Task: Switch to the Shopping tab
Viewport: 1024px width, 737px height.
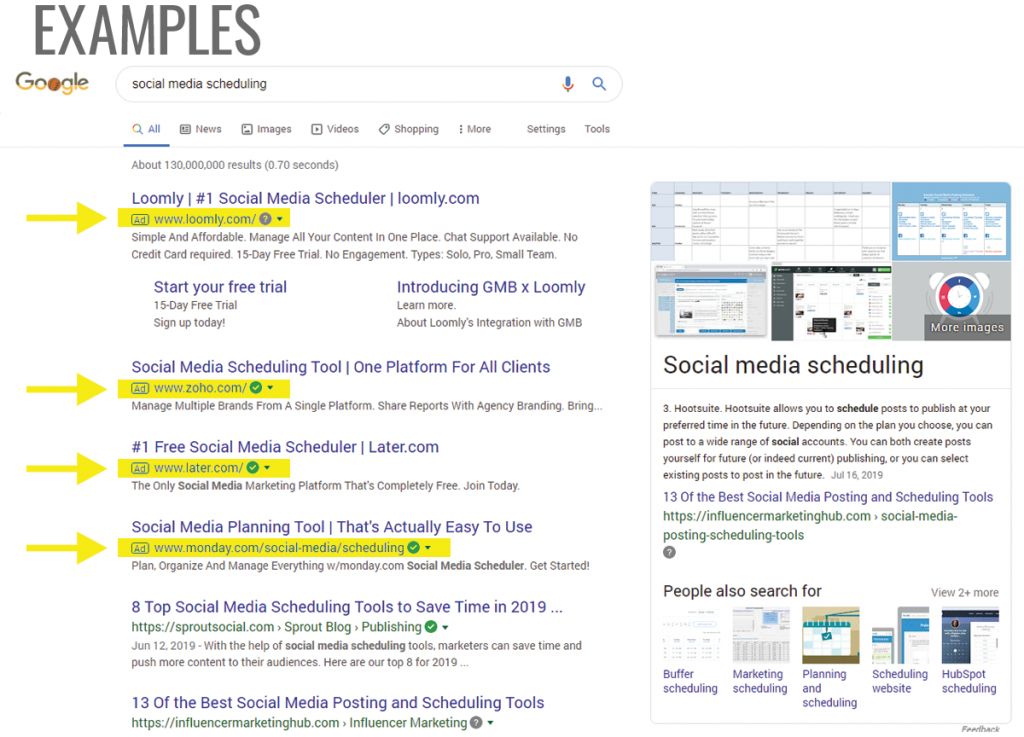Action: (x=409, y=129)
